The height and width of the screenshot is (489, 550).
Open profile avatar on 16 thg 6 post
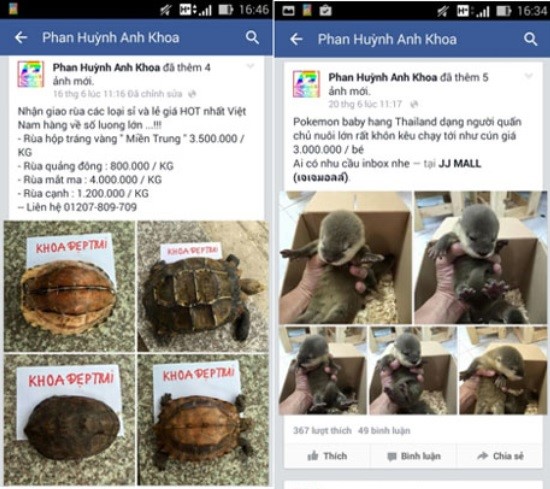click(31, 74)
